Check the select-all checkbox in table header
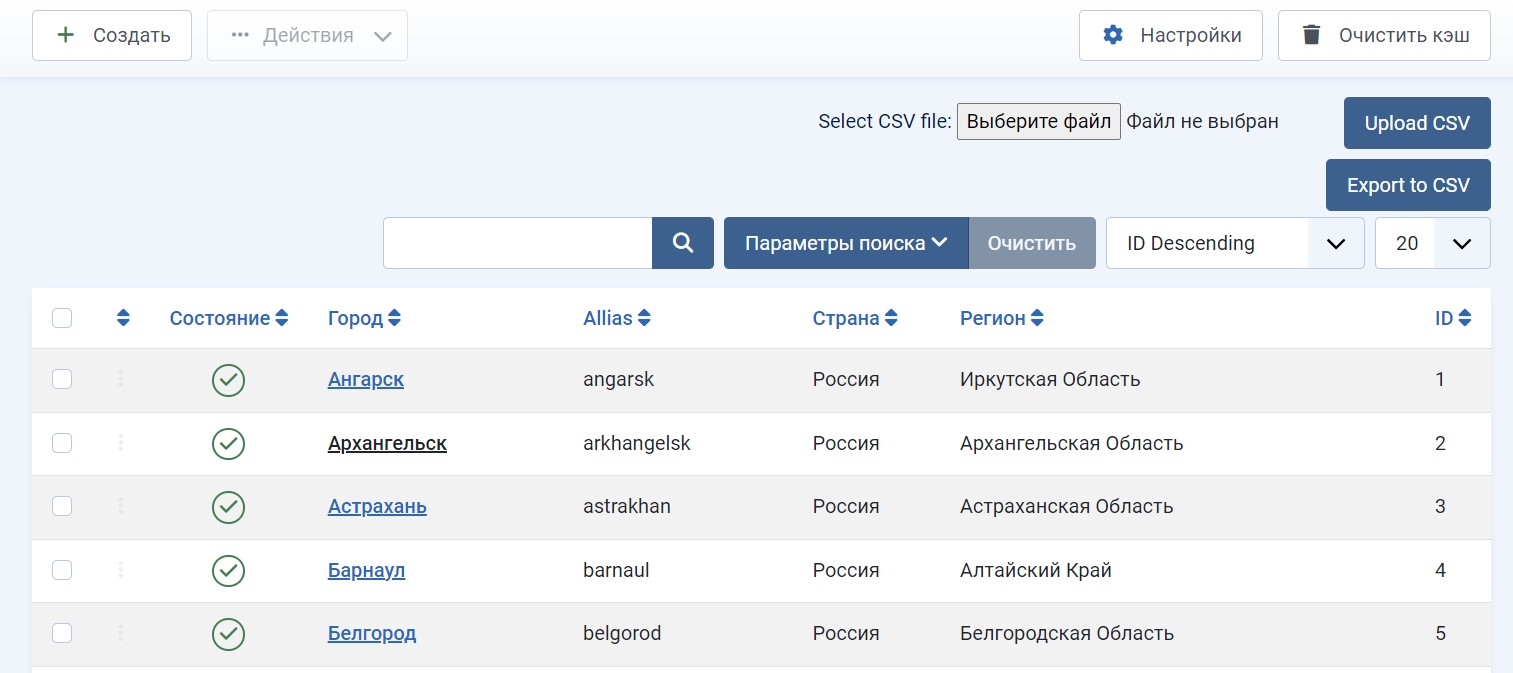1513x673 pixels. [62, 318]
